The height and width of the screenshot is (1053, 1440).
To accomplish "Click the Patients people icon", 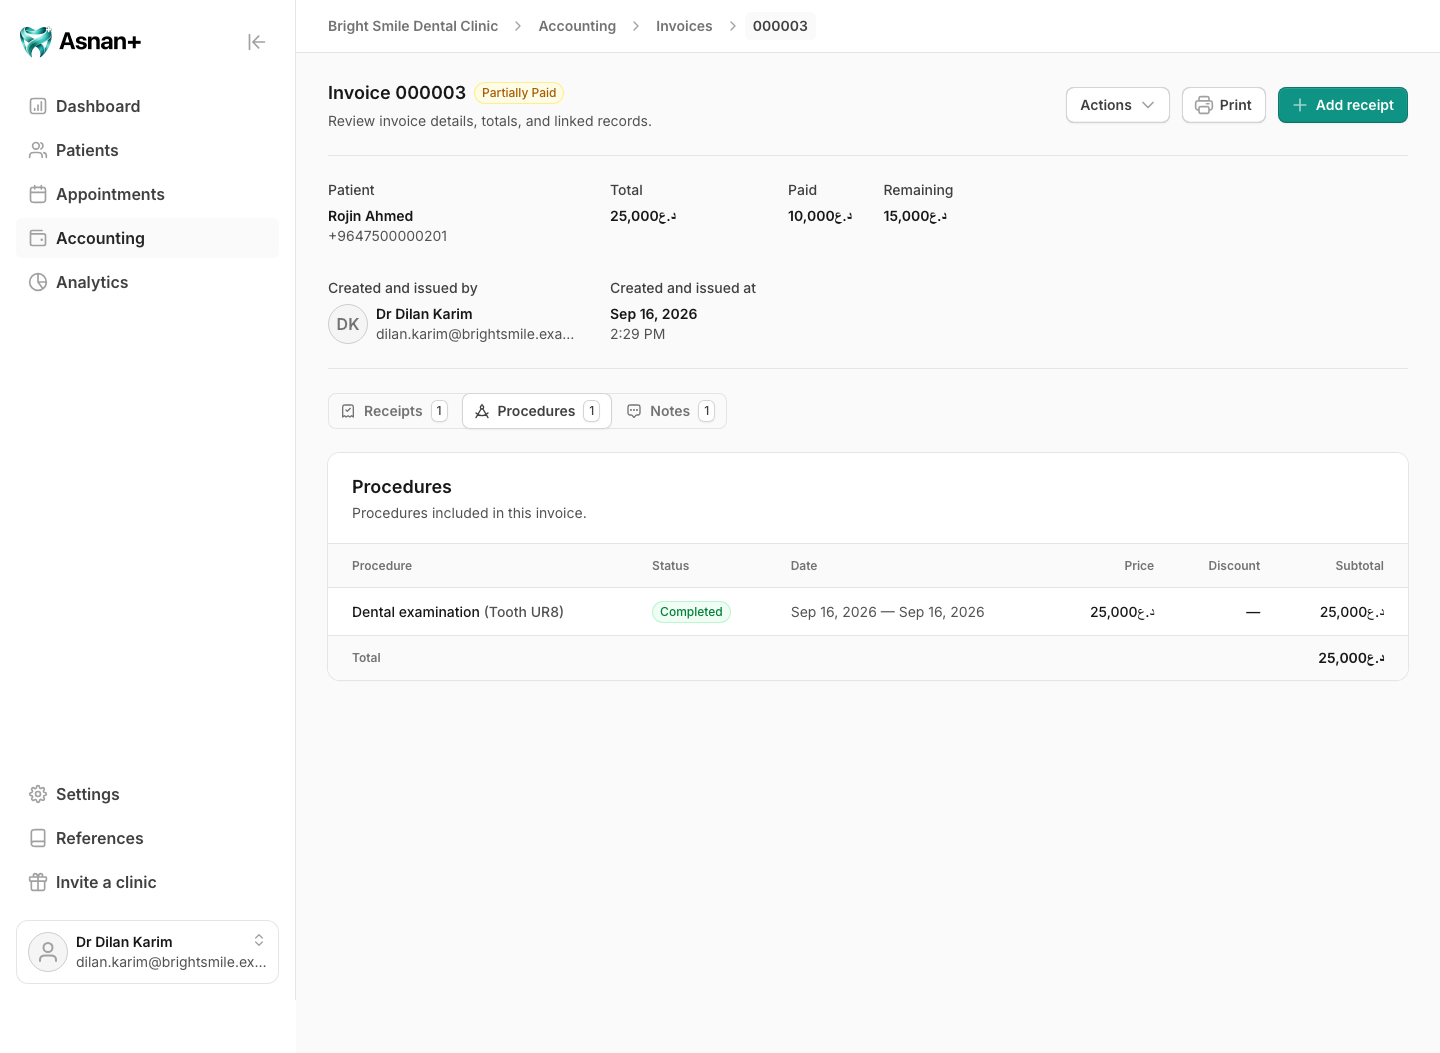I will tap(38, 150).
